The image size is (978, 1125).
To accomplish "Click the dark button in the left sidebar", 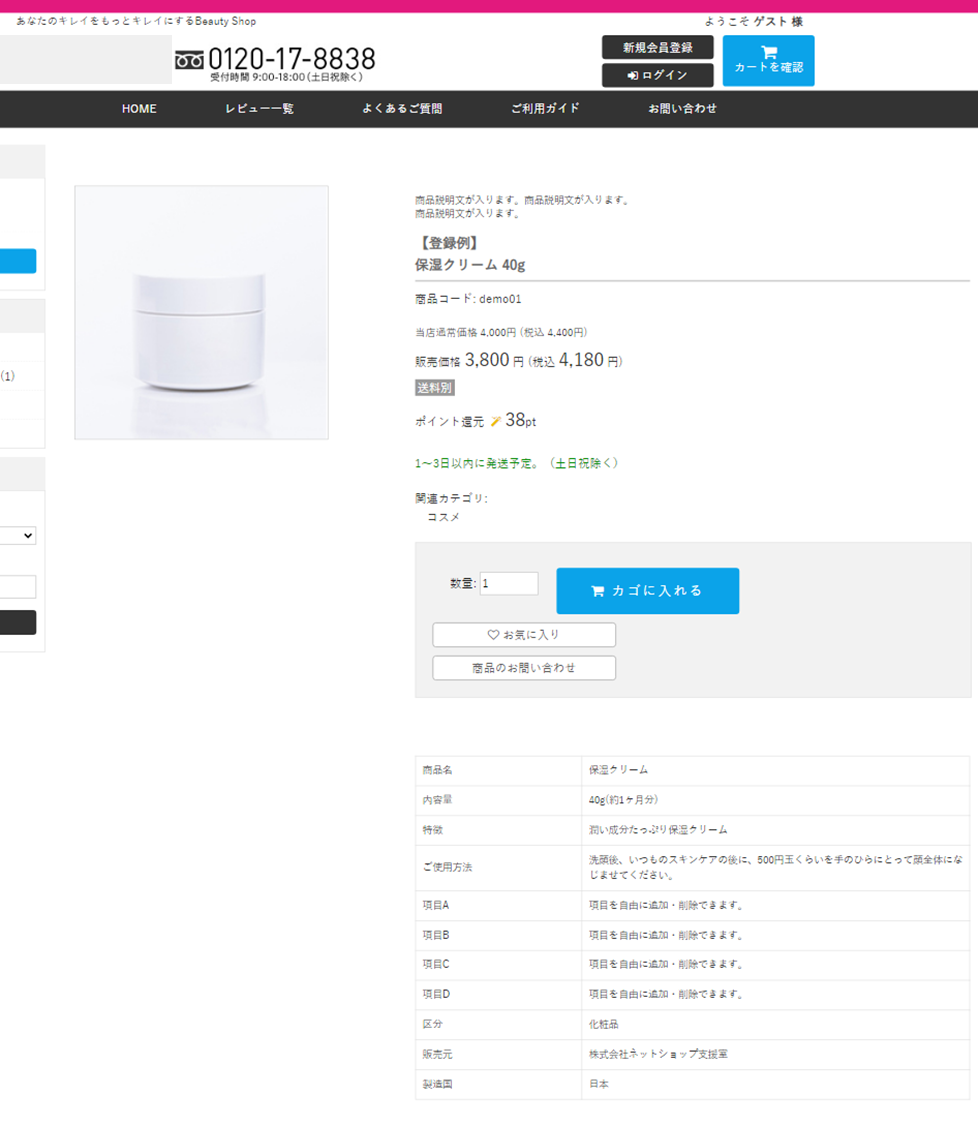I will pyautogui.click(x=18, y=622).
